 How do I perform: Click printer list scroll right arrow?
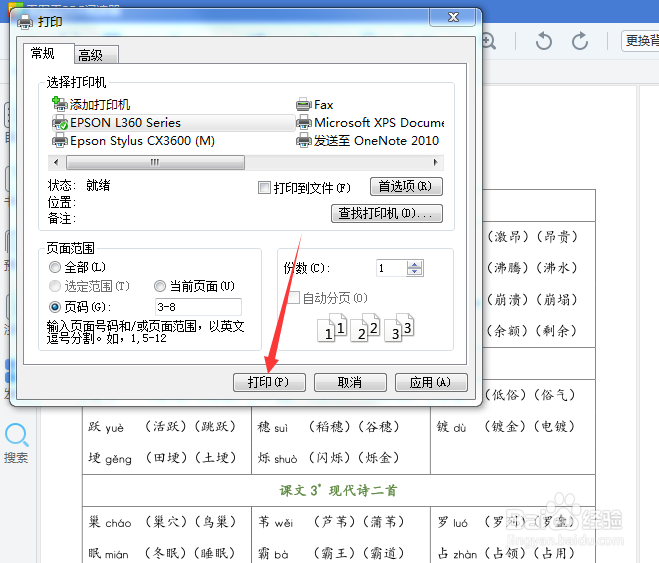(x=435, y=162)
